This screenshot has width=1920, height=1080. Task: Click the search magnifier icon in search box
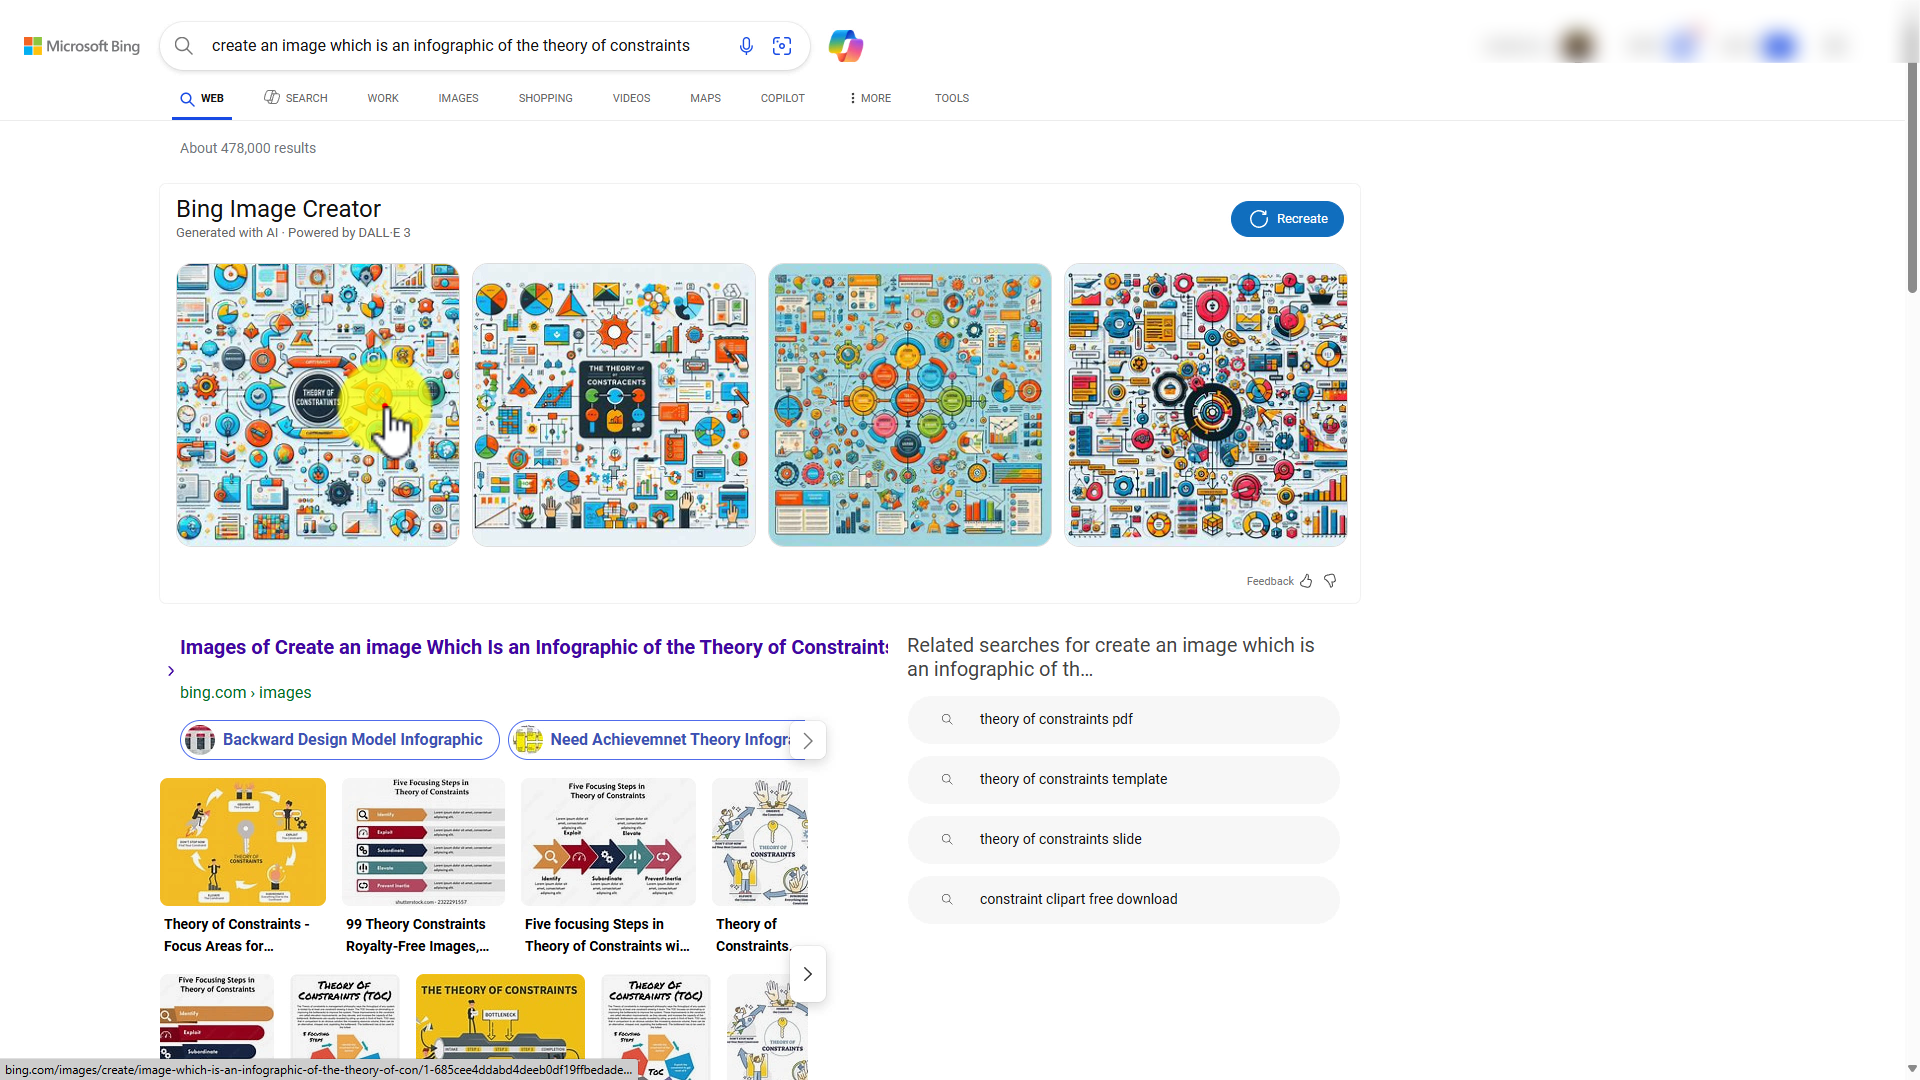tap(183, 46)
